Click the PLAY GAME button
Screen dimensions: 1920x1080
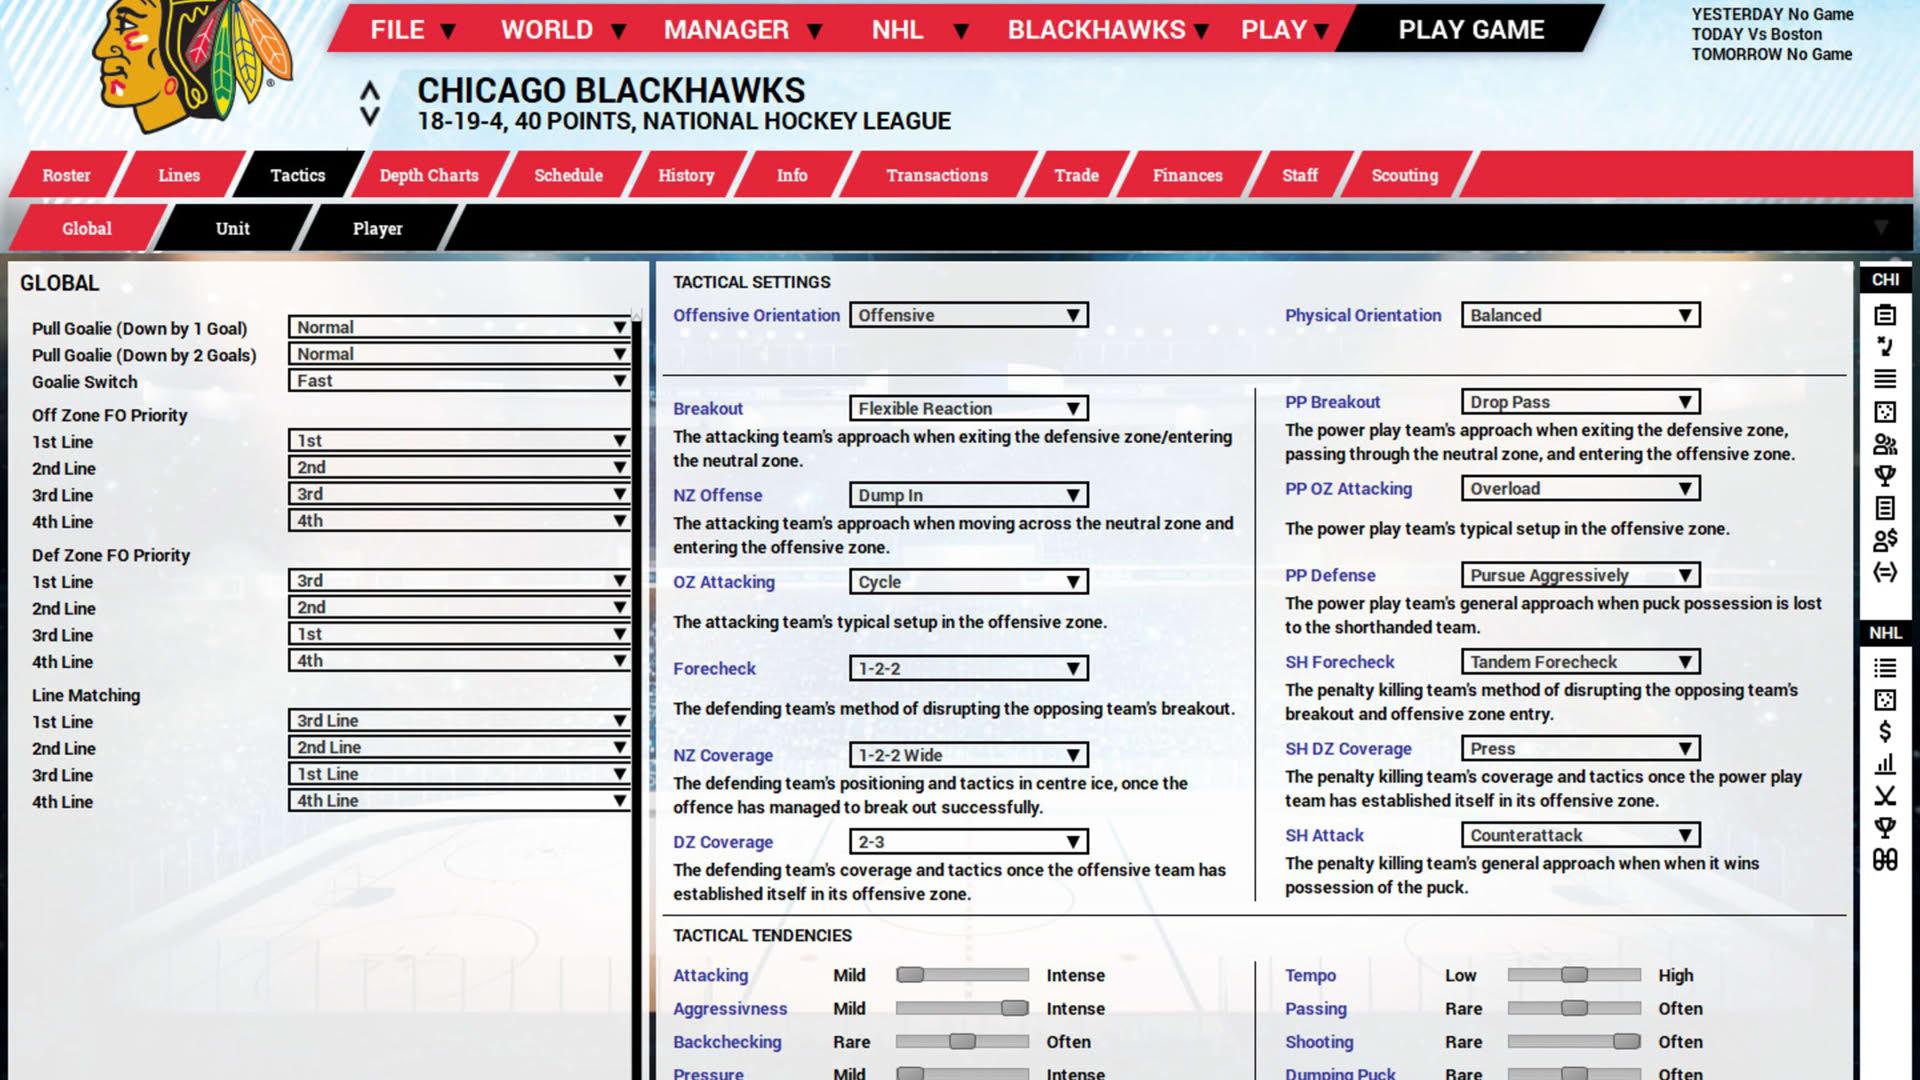[x=1471, y=30]
